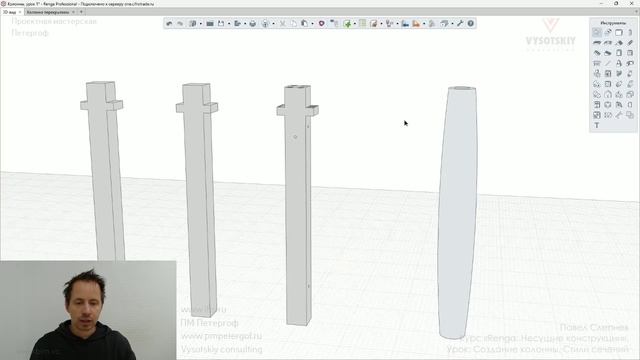Add a new tab with the plus button
This screenshot has width=640, height=360.
81,12
